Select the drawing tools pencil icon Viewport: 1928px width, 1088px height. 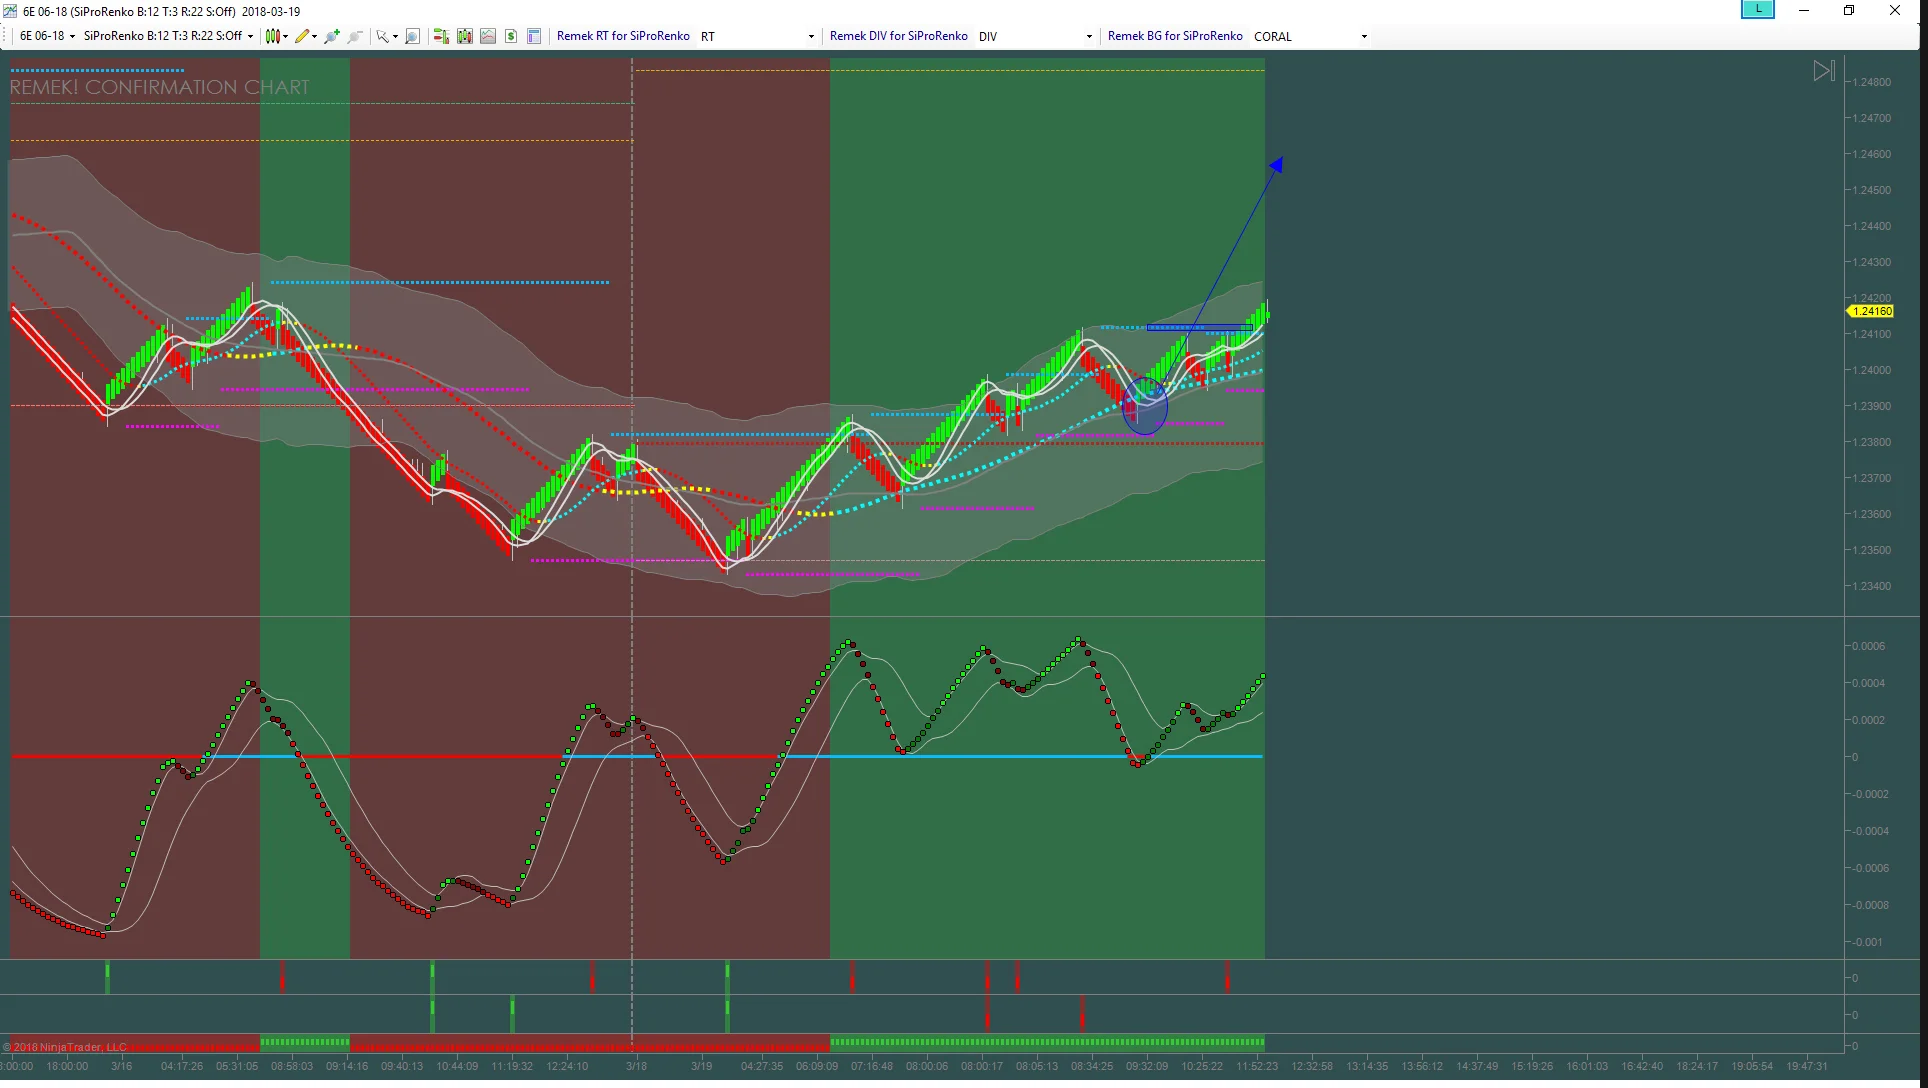(302, 36)
